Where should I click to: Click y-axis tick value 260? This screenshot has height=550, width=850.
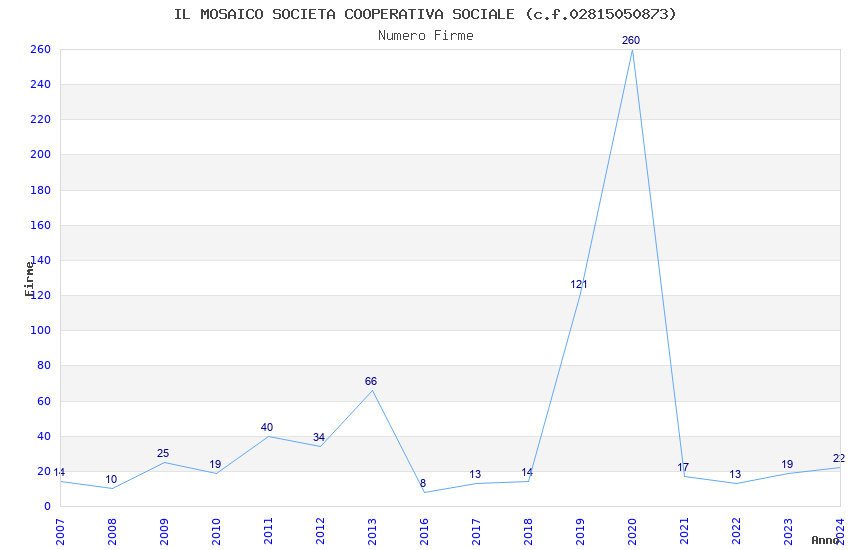[41, 49]
